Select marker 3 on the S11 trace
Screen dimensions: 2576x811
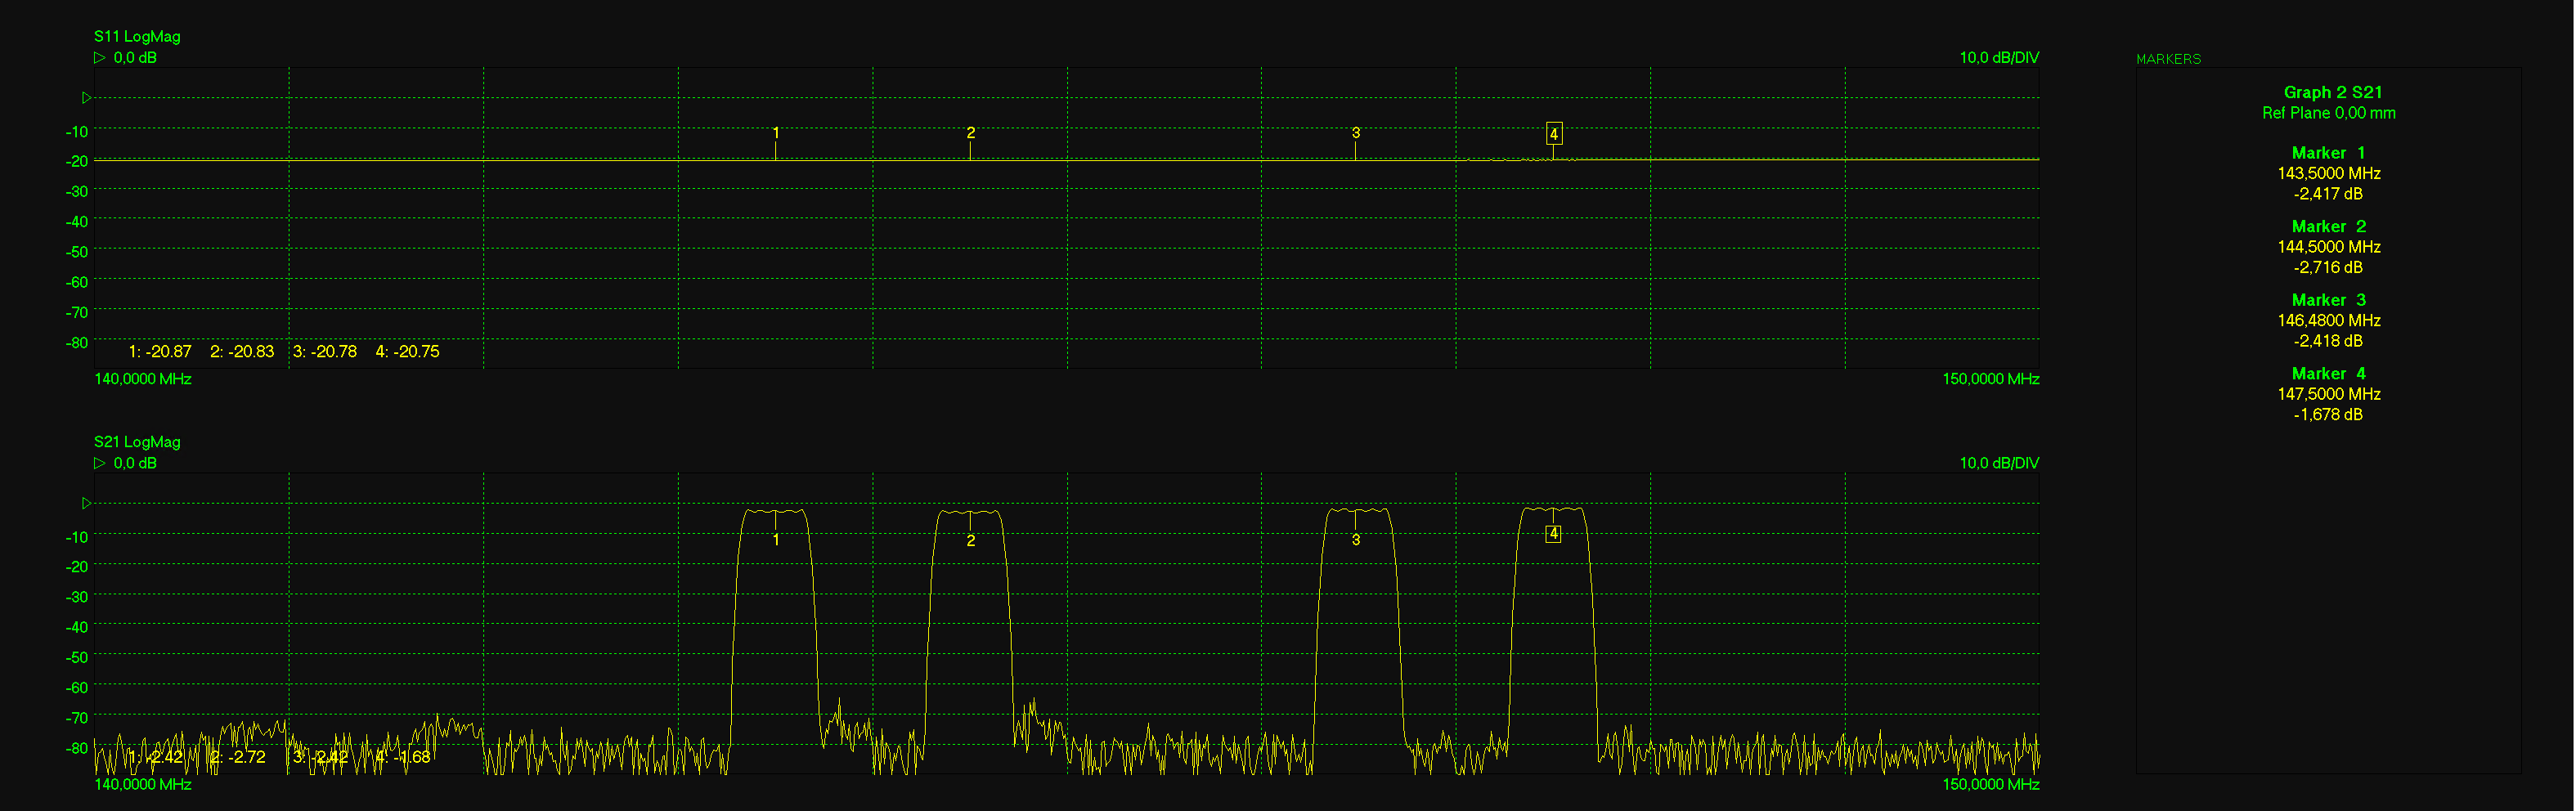pos(1355,133)
